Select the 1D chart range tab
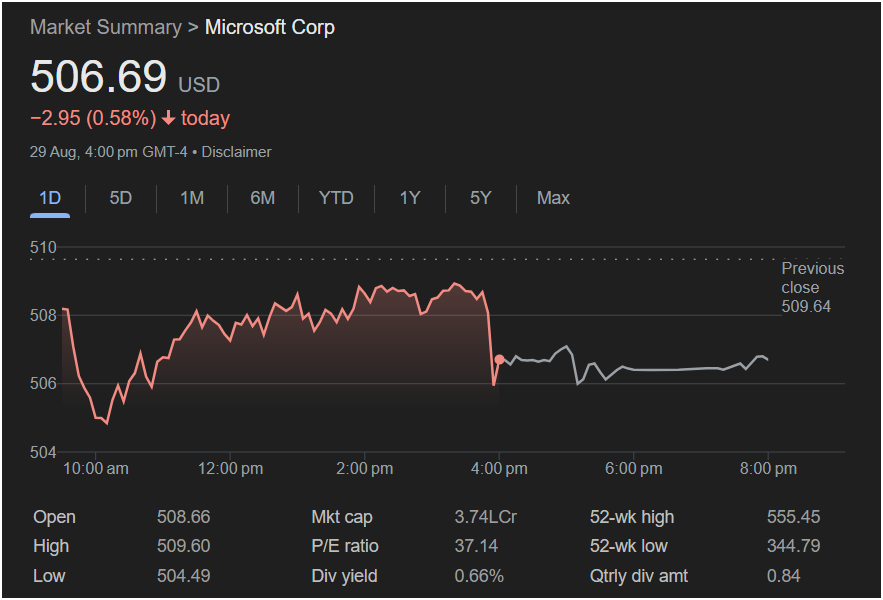Screen dimensions: 883x600 (x=50, y=198)
